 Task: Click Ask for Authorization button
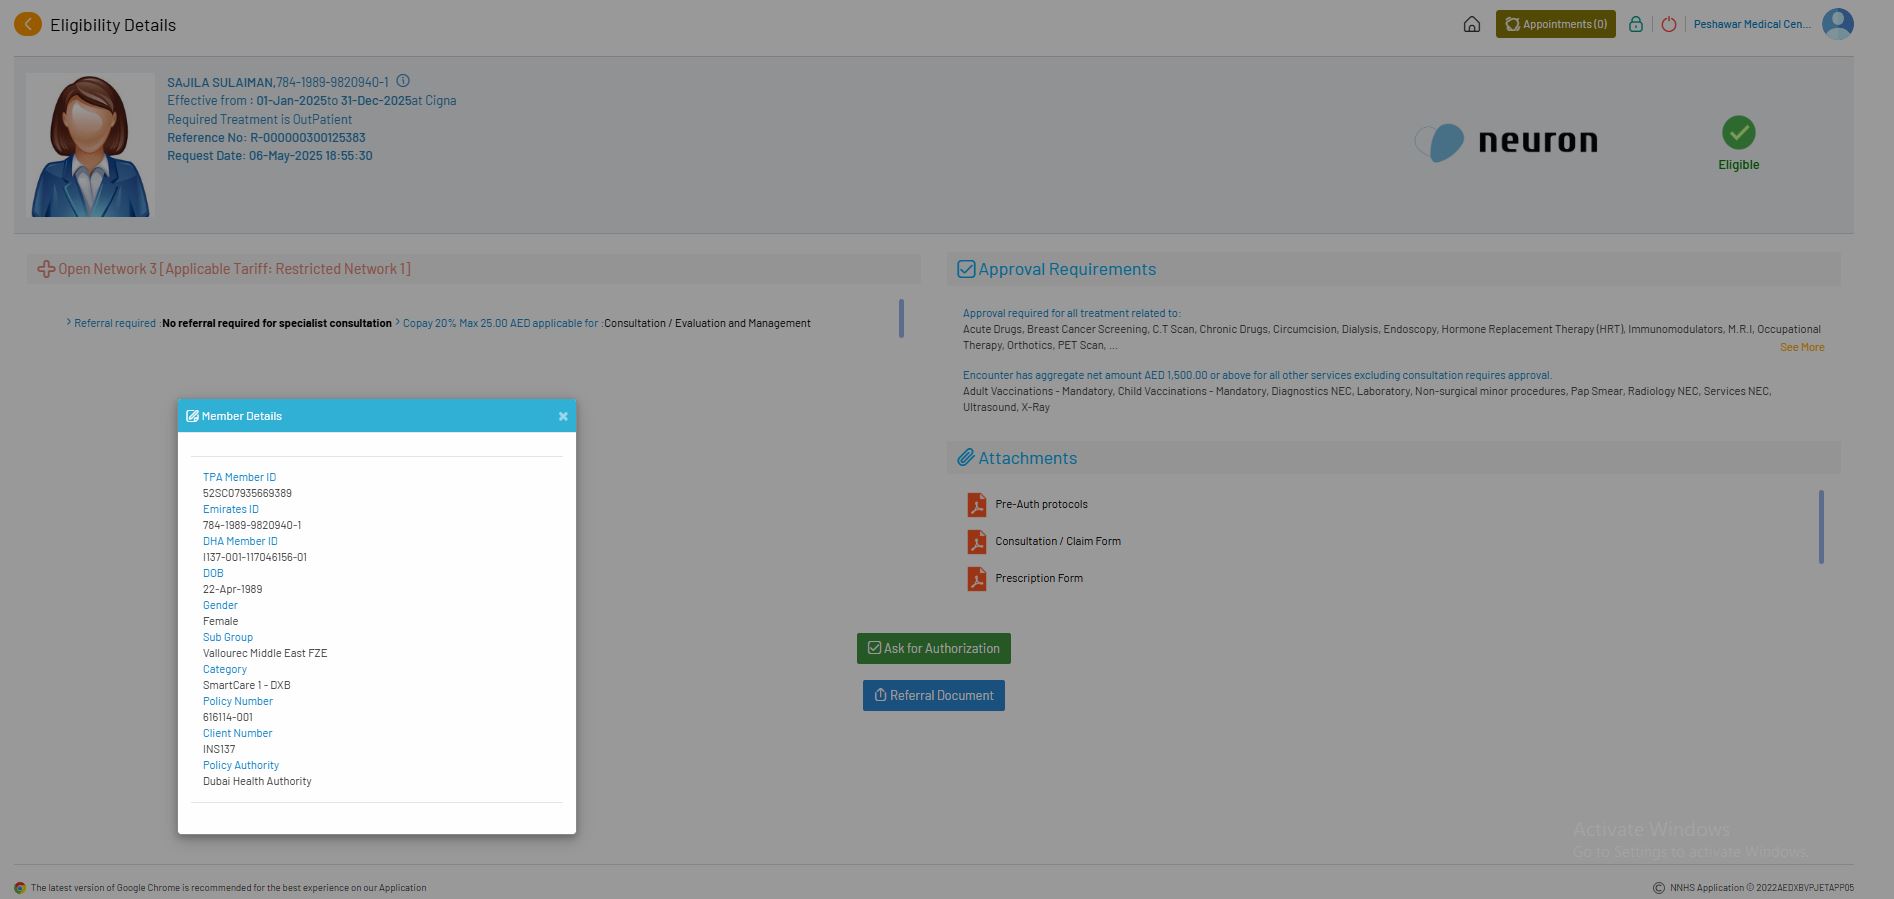tap(934, 648)
